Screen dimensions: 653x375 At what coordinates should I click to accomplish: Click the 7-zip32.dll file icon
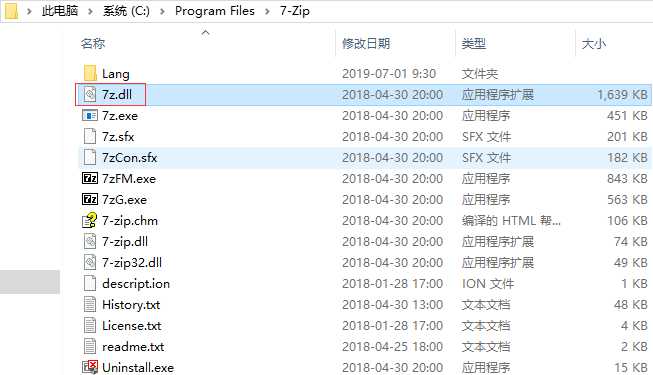(x=90, y=262)
